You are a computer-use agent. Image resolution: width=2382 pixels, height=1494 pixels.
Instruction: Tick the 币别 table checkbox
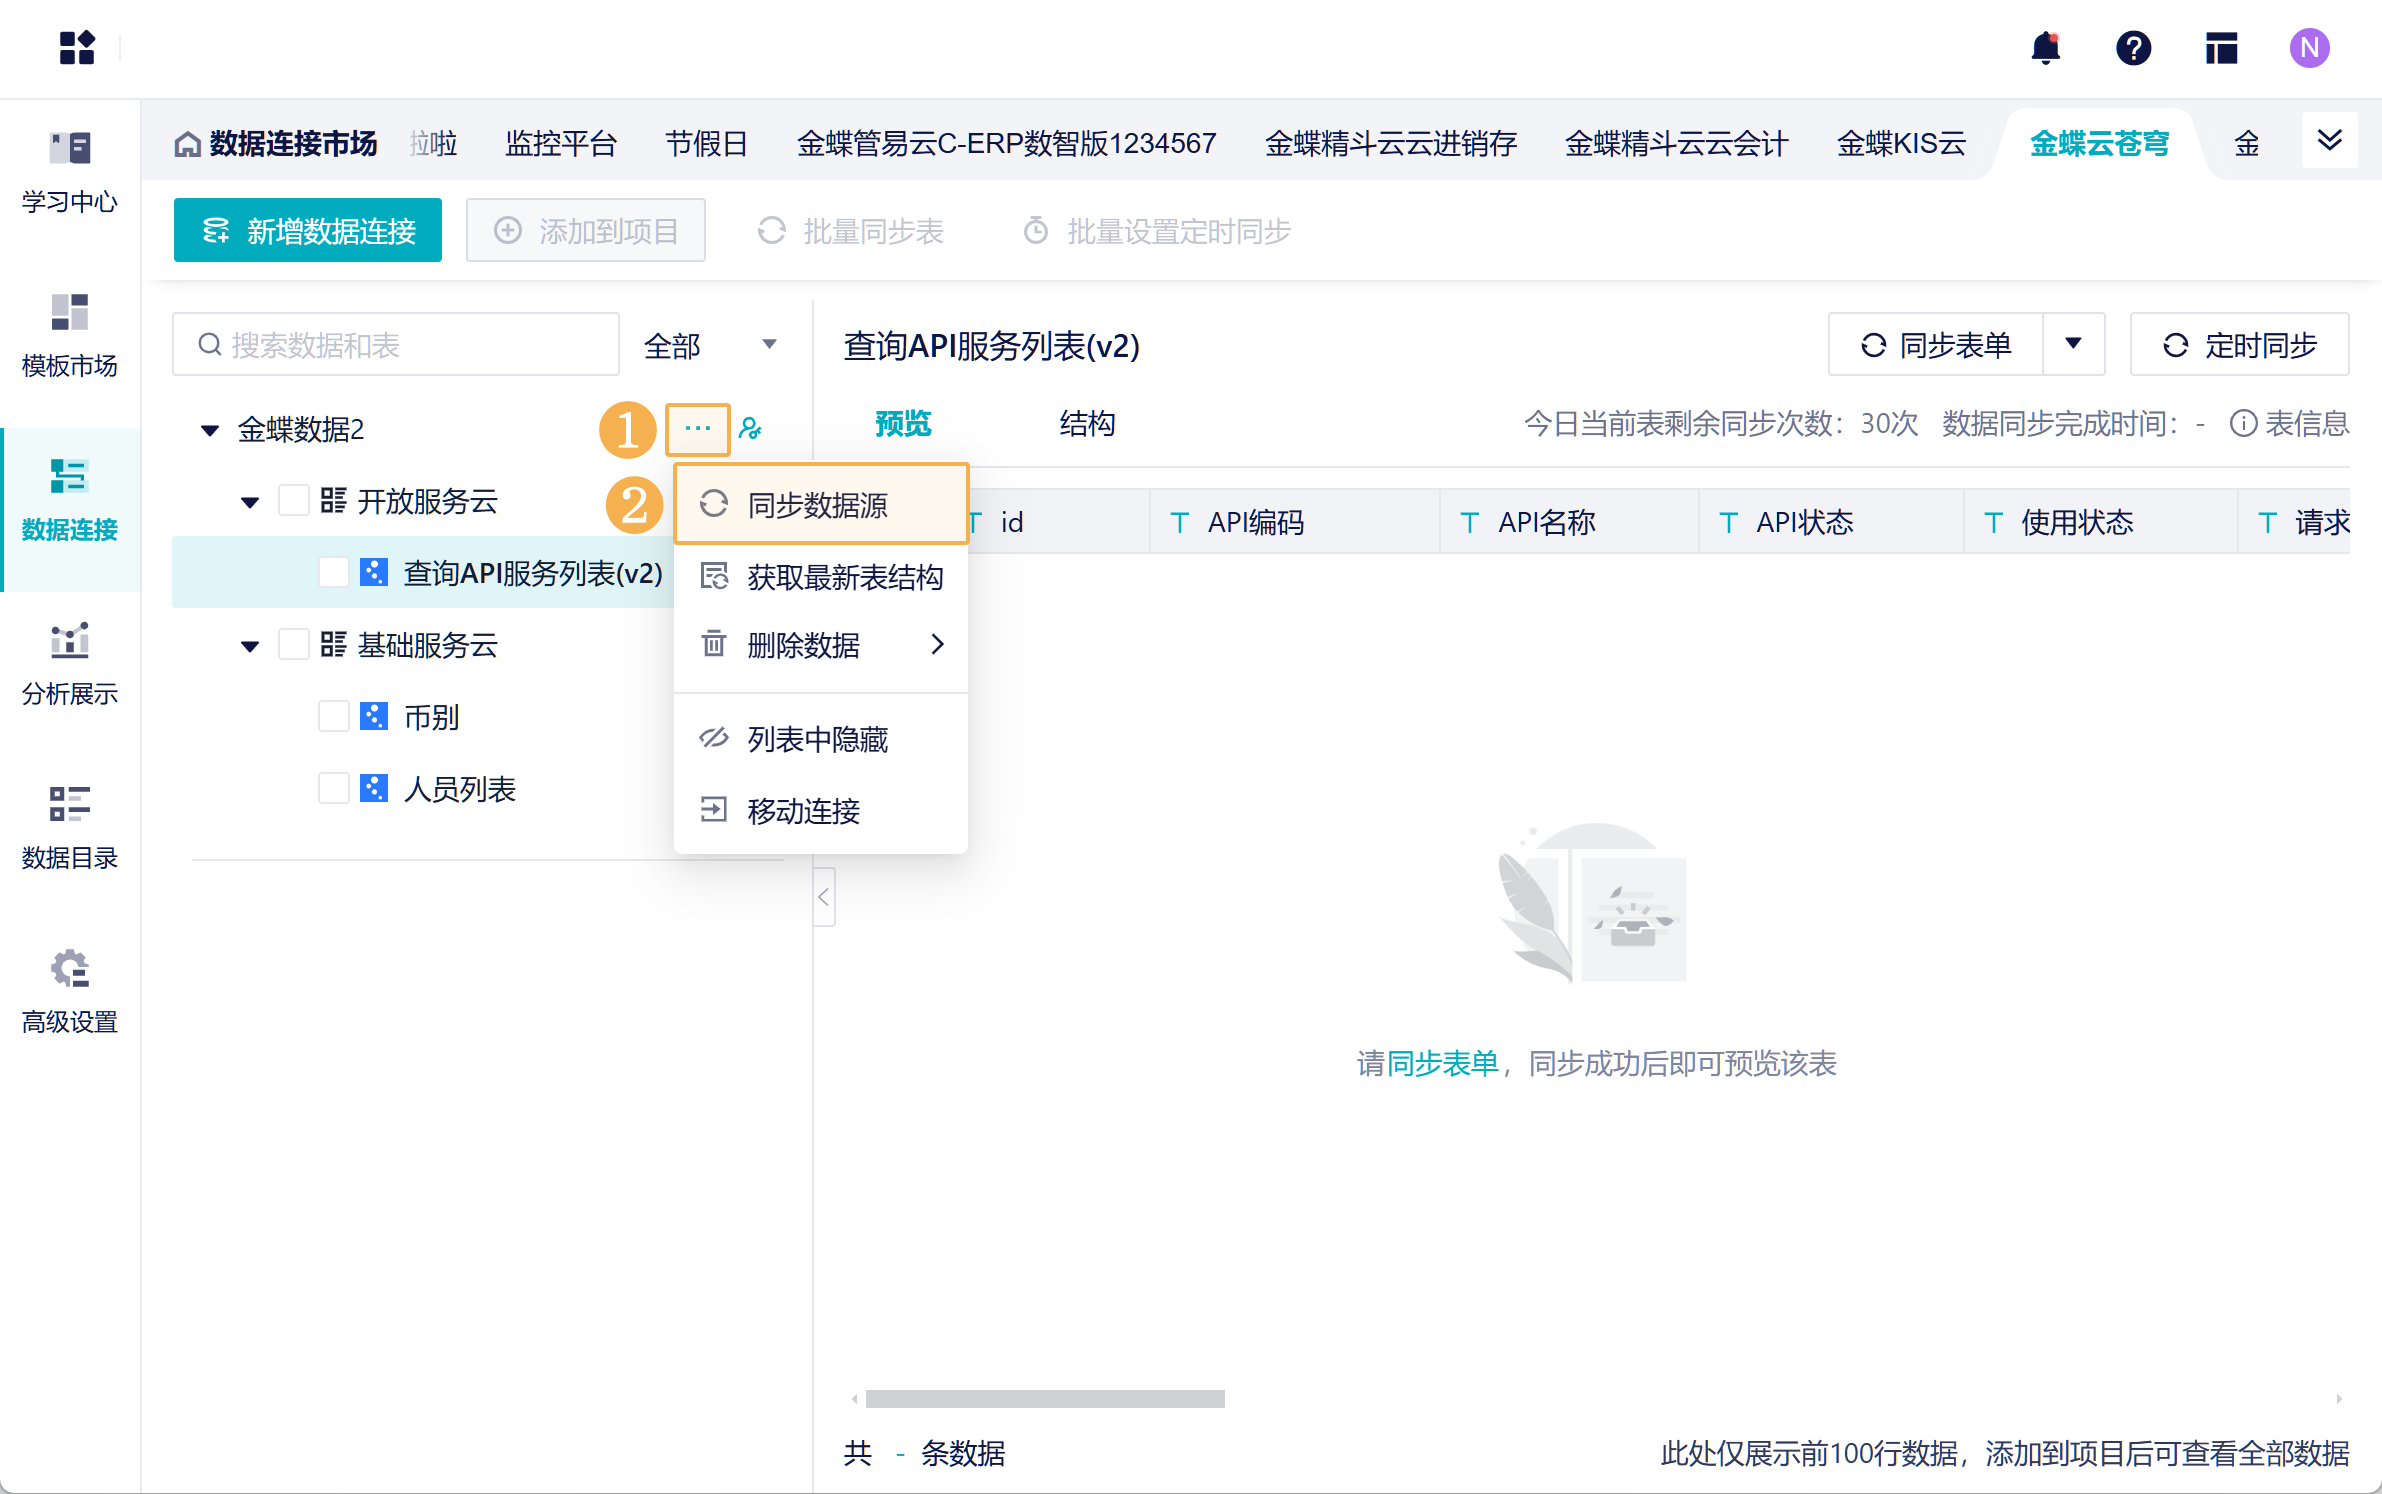click(x=333, y=716)
